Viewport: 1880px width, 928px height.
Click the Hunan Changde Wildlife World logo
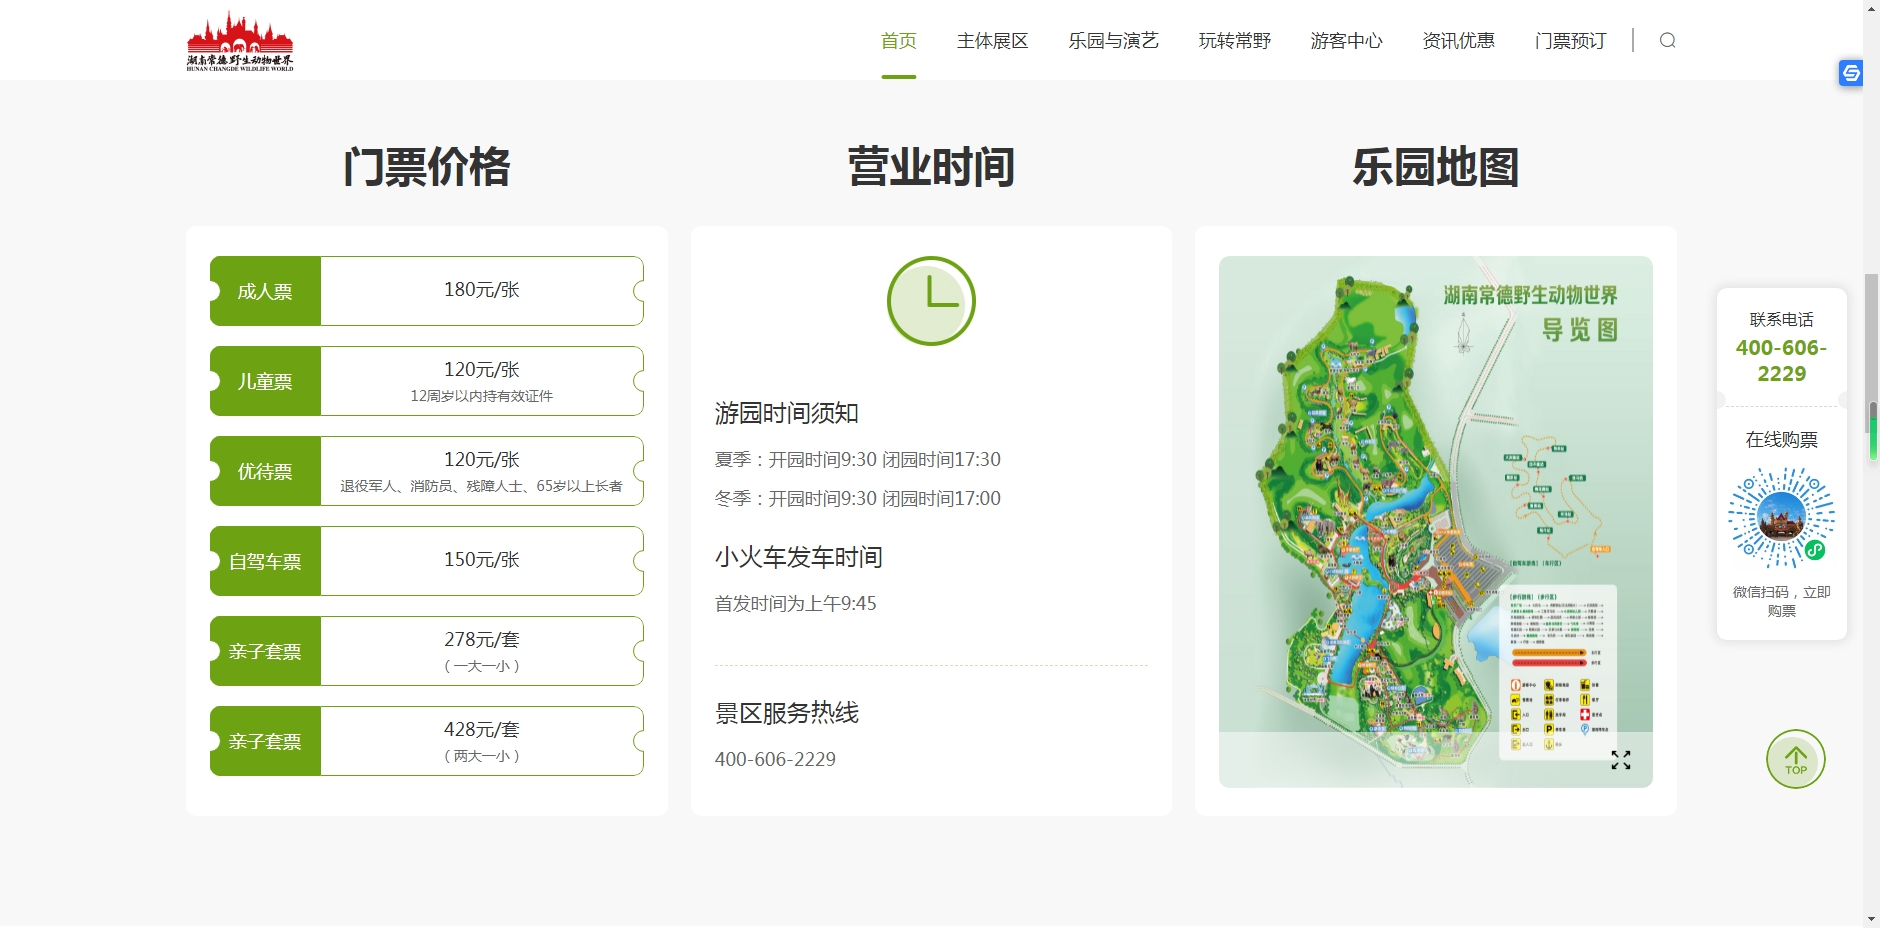tap(240, 41)
